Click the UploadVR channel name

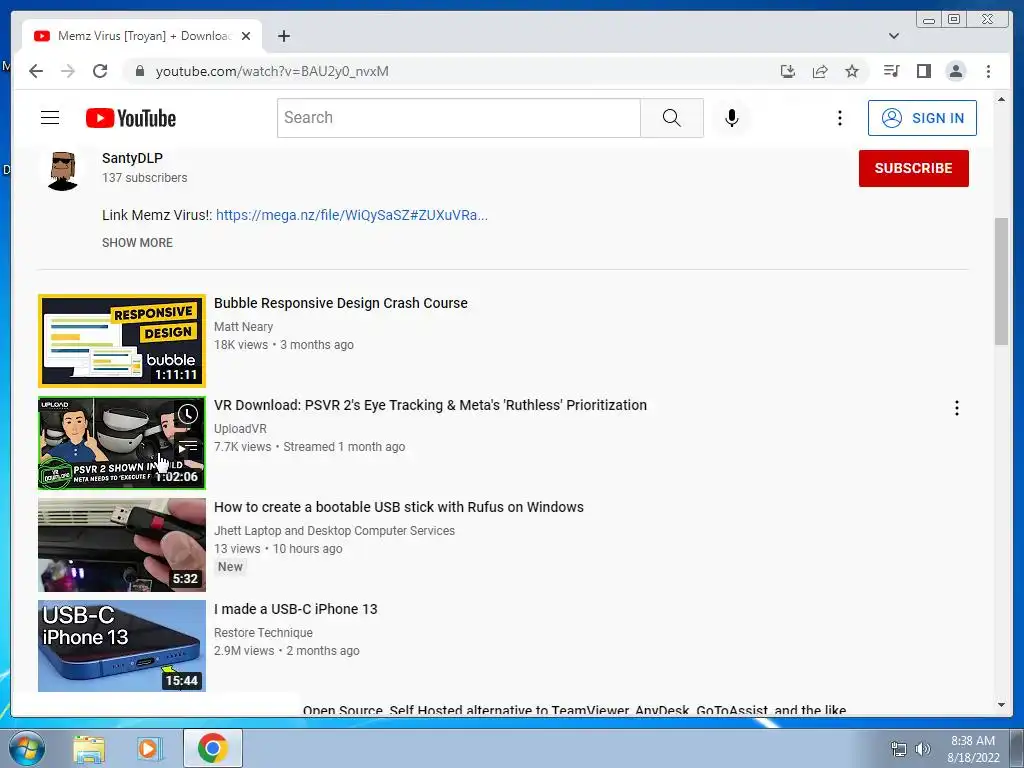240,428
